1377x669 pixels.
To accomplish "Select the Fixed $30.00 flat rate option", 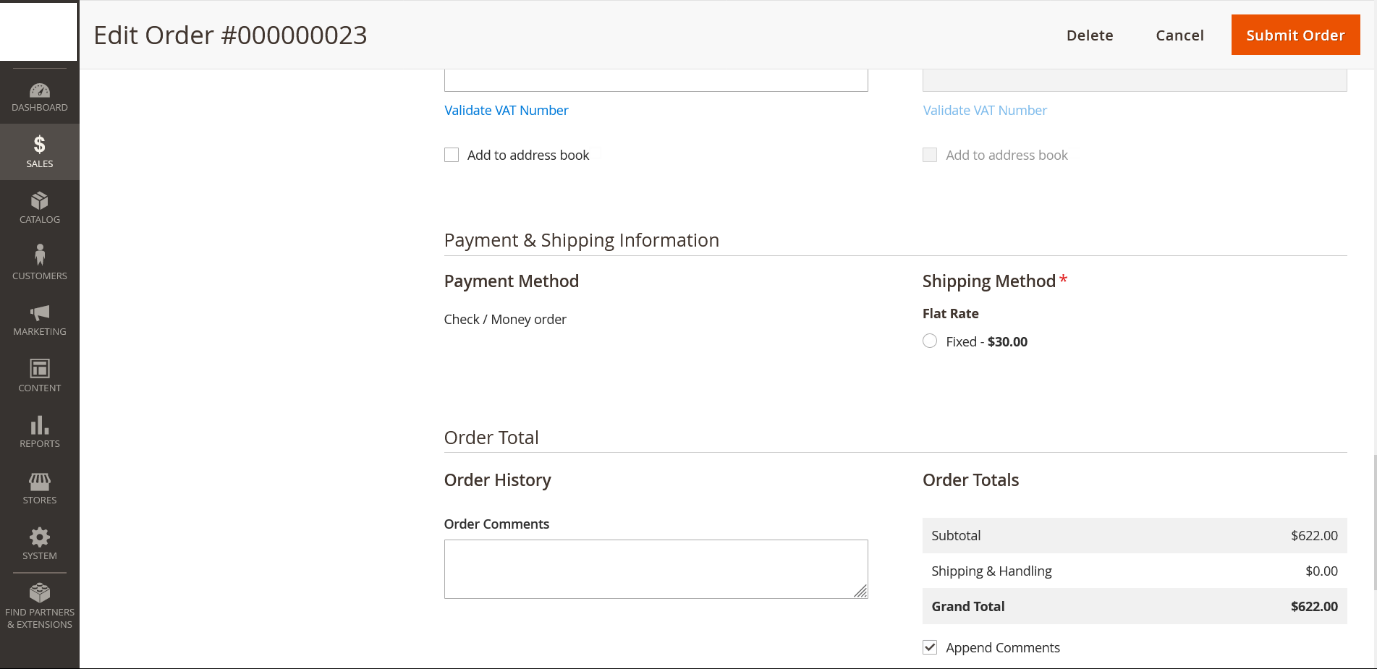I will pyautogui.click(x=930, y=342).
